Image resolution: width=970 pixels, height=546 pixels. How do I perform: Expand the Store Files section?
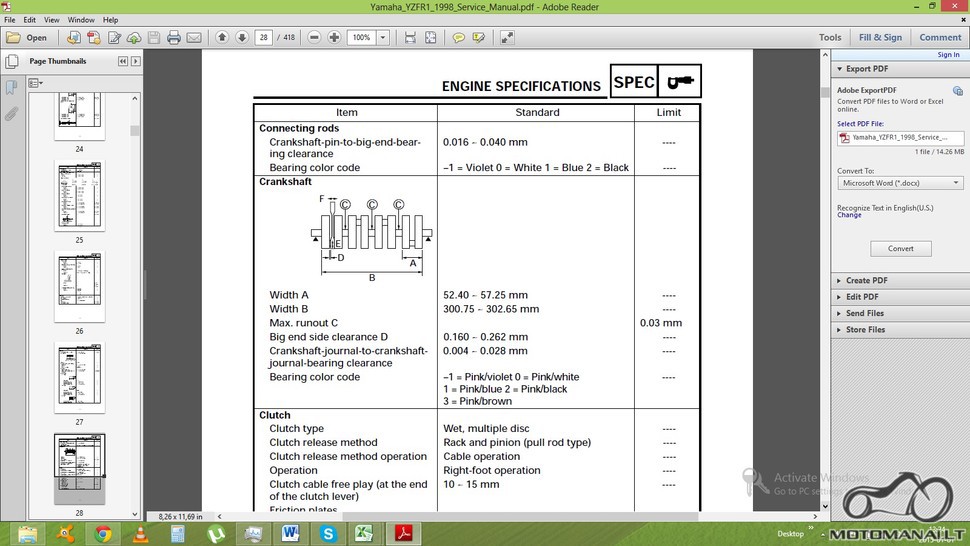[x=839, y=330]
